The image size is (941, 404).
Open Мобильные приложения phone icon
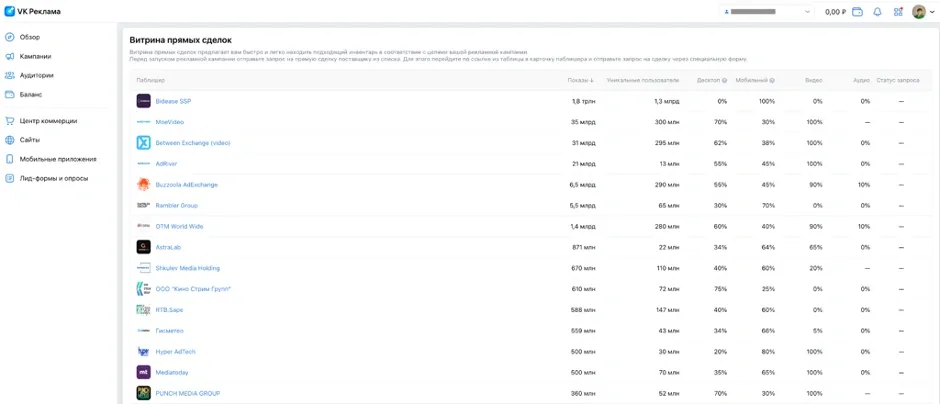[9, 159]
